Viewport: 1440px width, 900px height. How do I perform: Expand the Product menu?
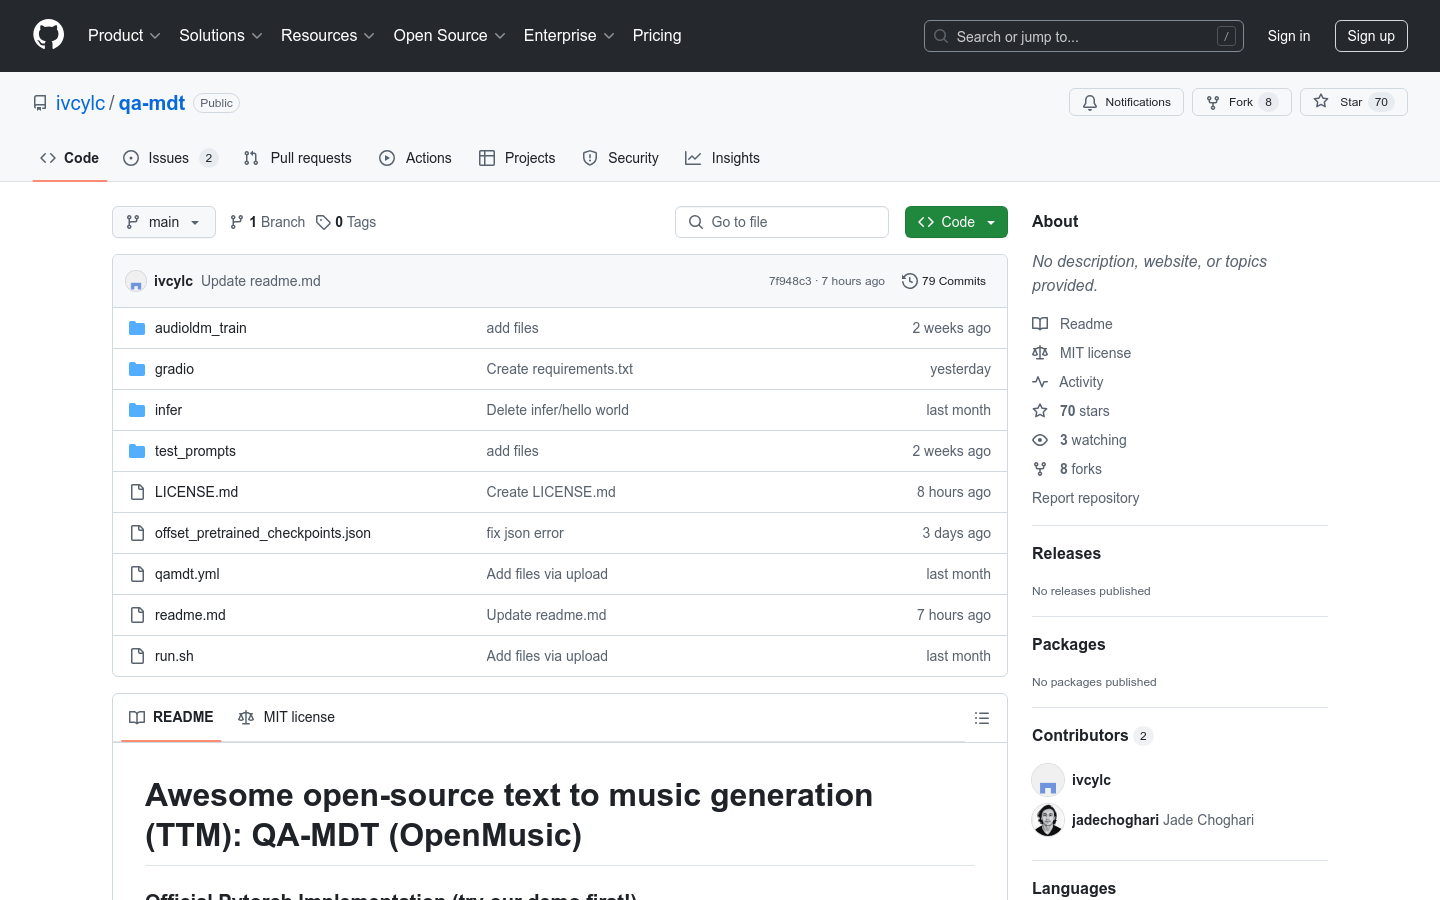(x=124, y=35)
